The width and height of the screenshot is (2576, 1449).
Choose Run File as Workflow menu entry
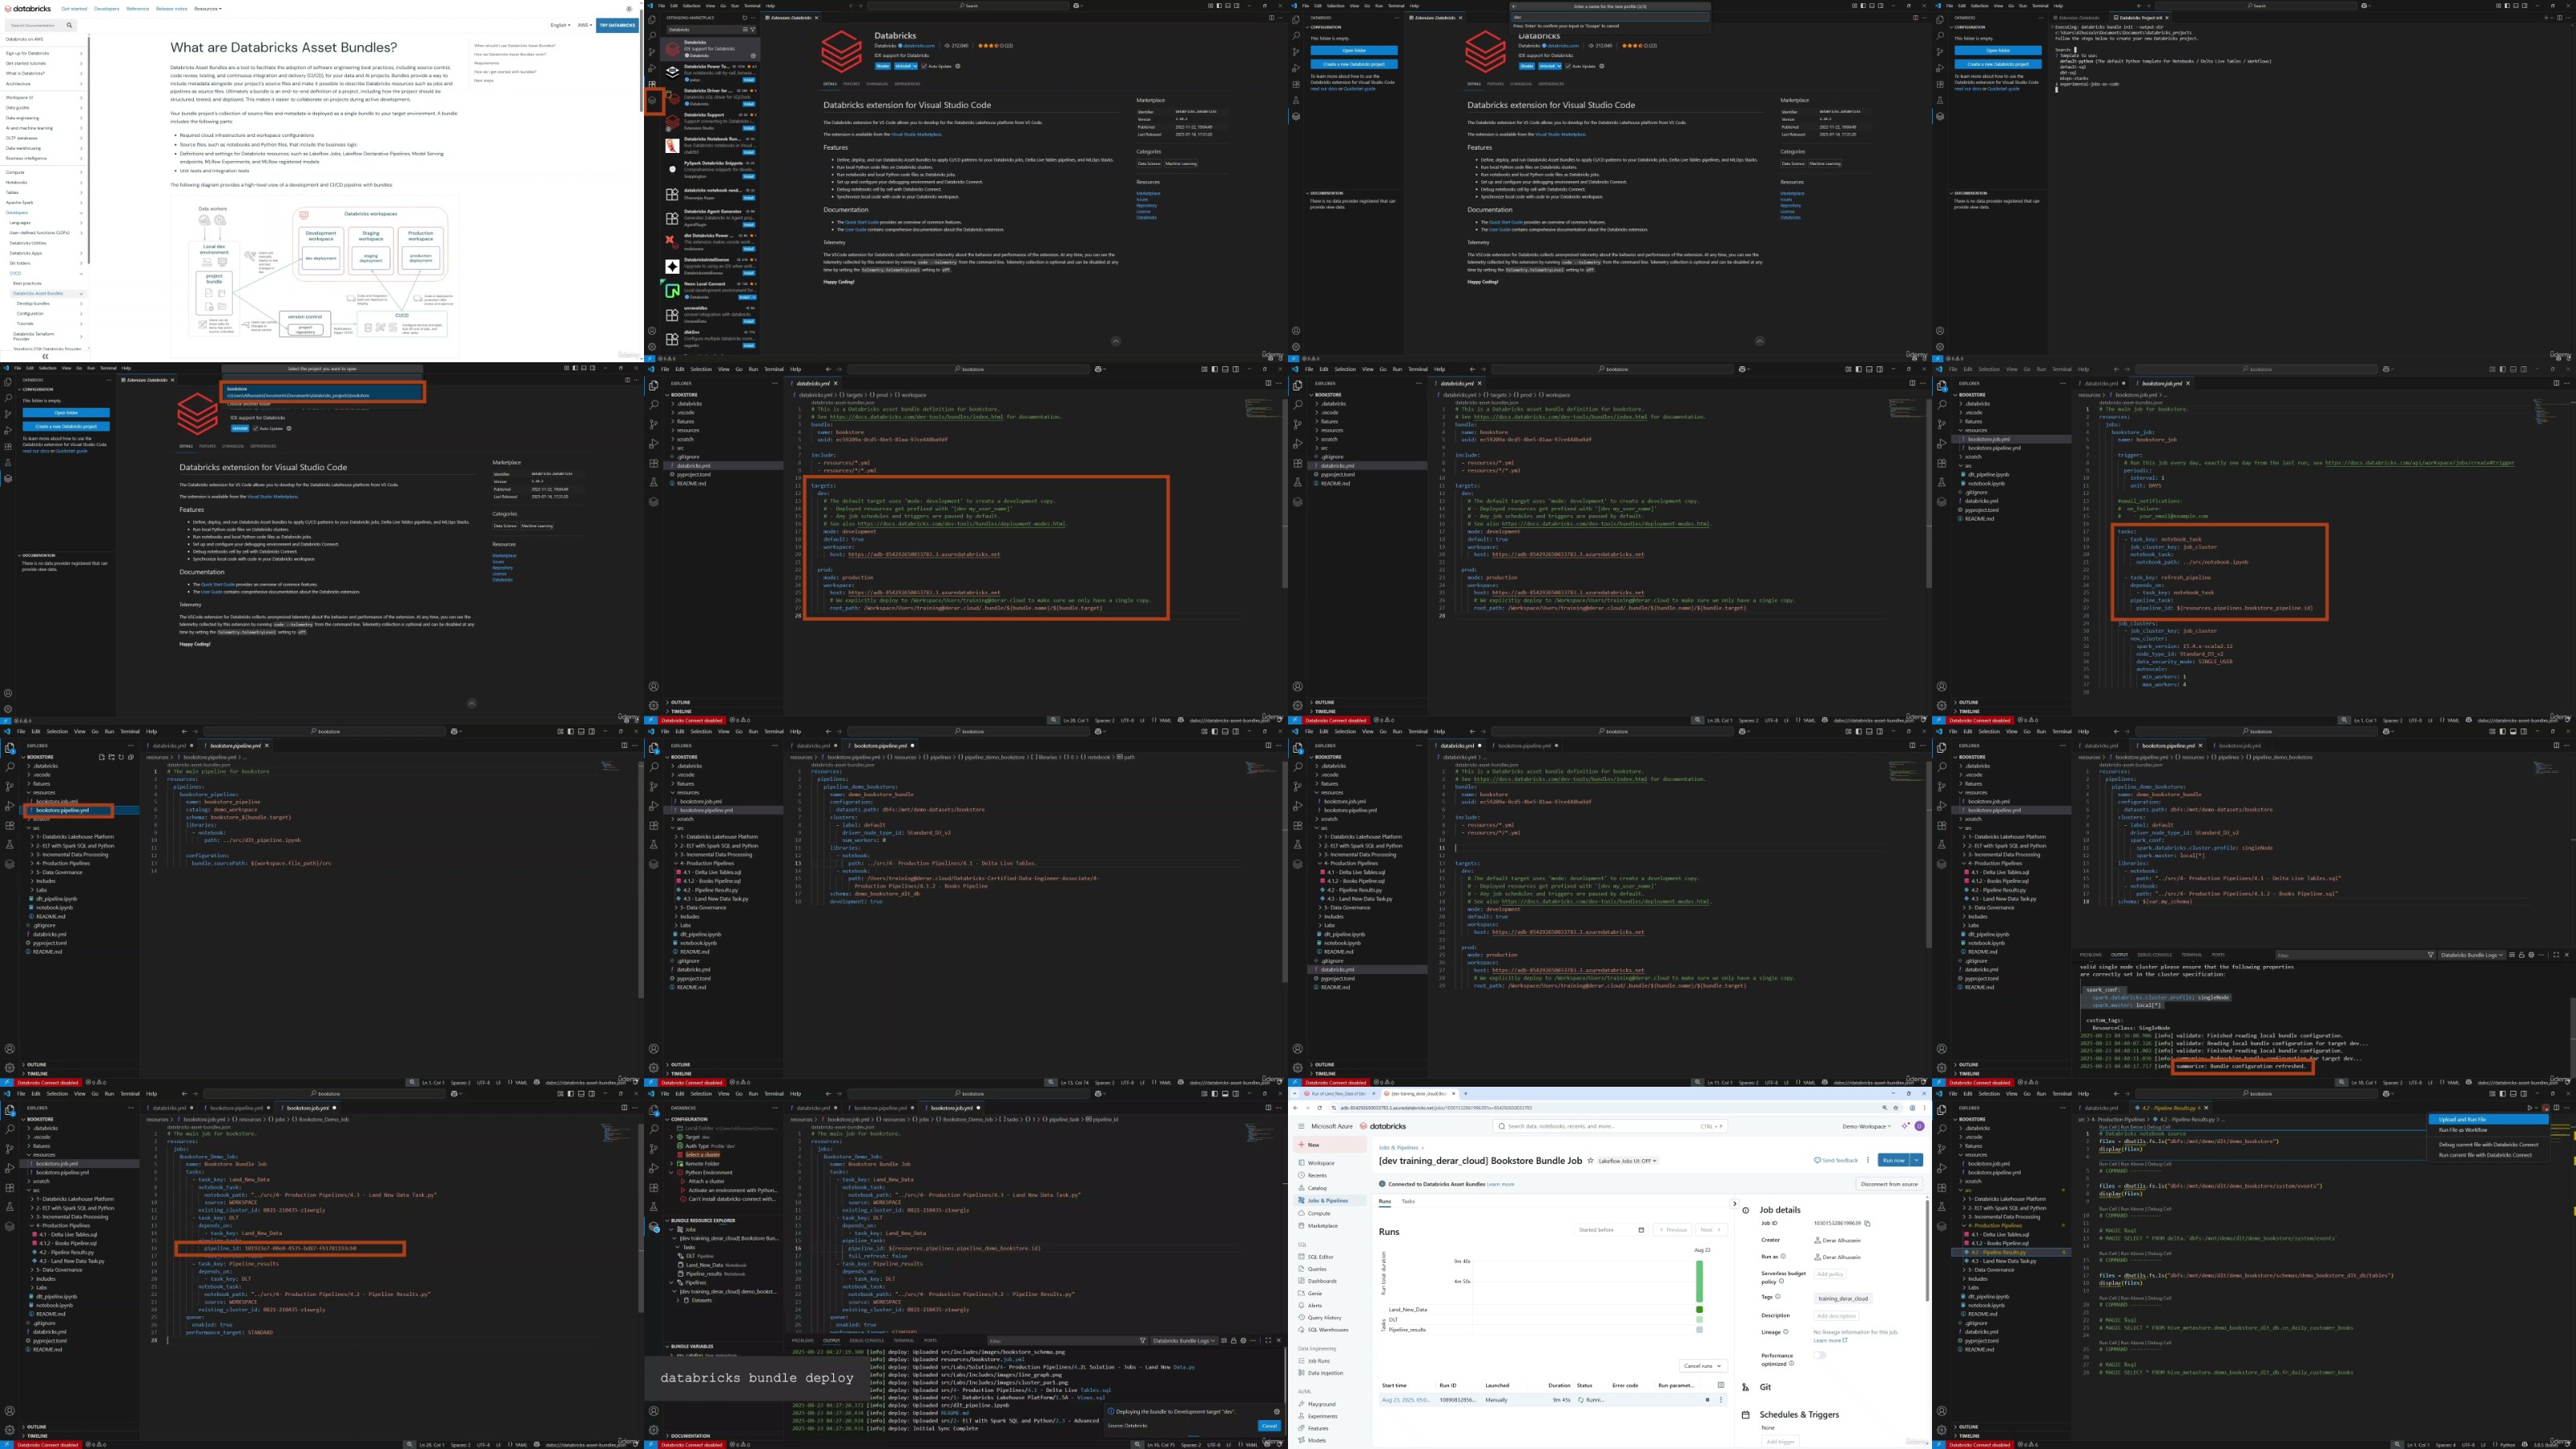2462,1130
